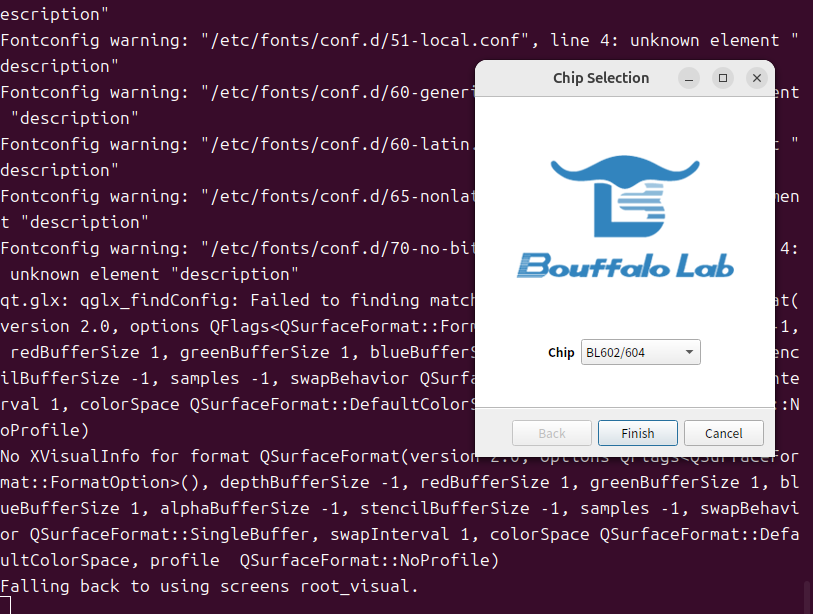
Task: Click the Finish button
Action: [x=638, y=433]
